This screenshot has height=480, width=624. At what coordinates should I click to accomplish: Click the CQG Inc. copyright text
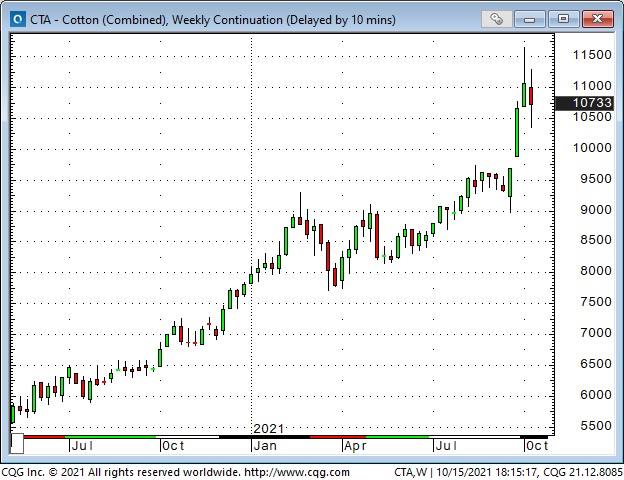point(120,472)
